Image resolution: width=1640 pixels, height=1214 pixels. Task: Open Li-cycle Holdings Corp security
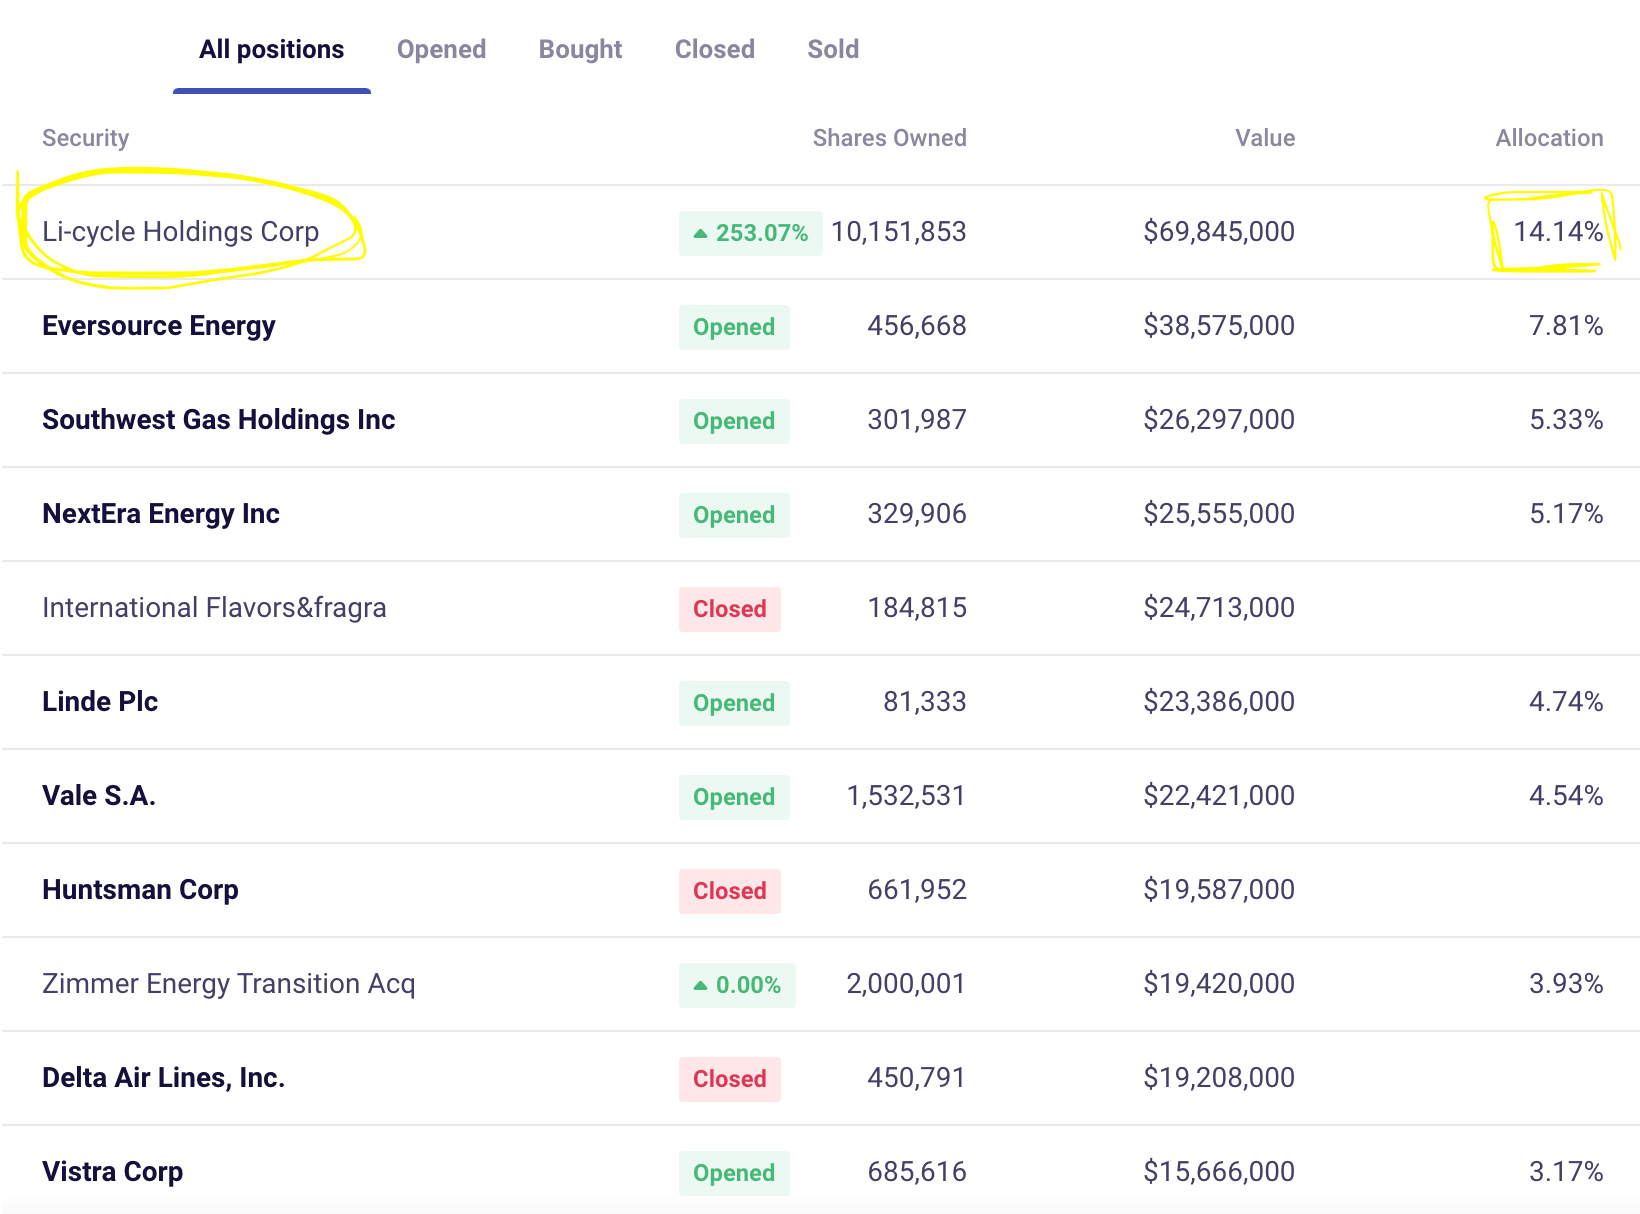[x=181, y=231]
